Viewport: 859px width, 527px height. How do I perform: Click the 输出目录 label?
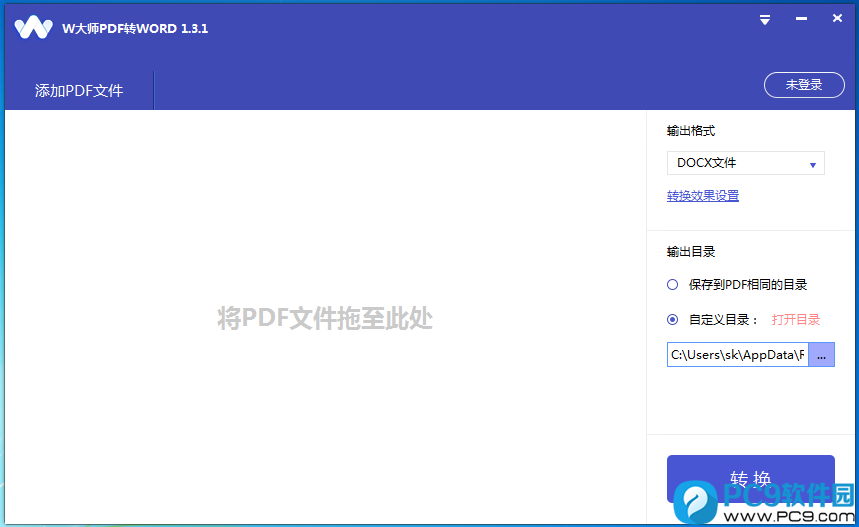pos(691,252)
